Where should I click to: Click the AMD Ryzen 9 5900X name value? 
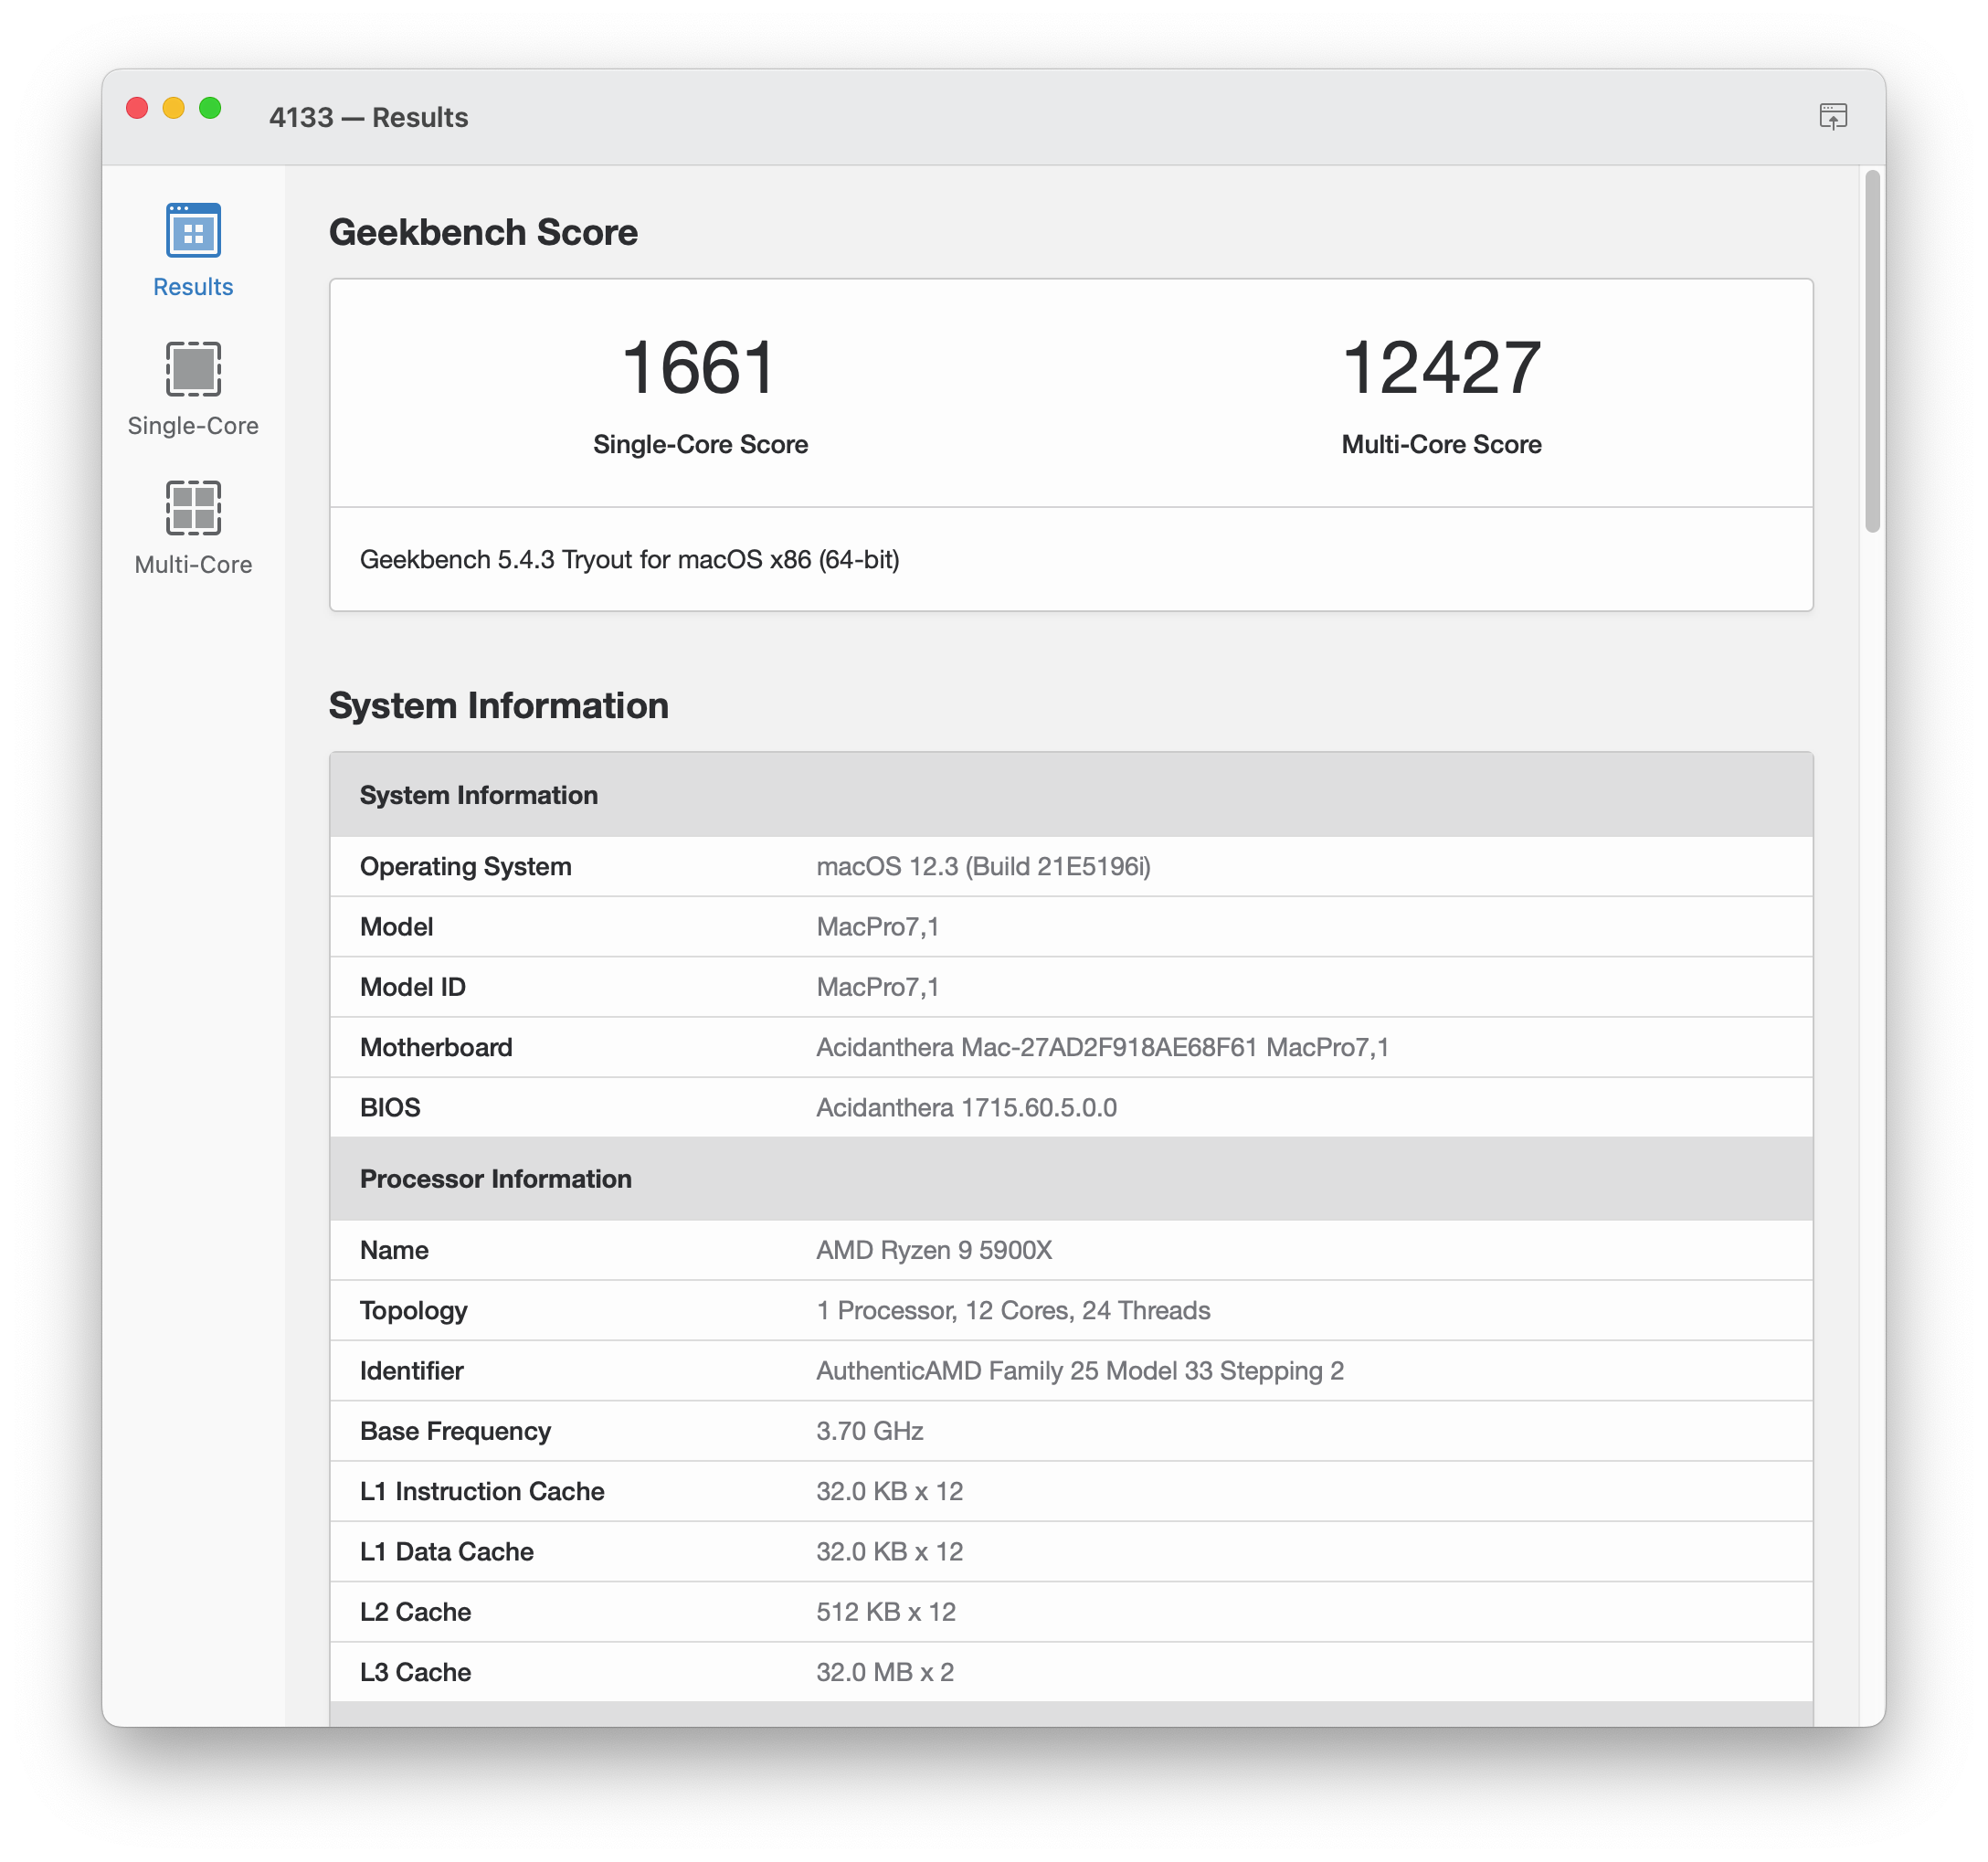coord(933,1250)
